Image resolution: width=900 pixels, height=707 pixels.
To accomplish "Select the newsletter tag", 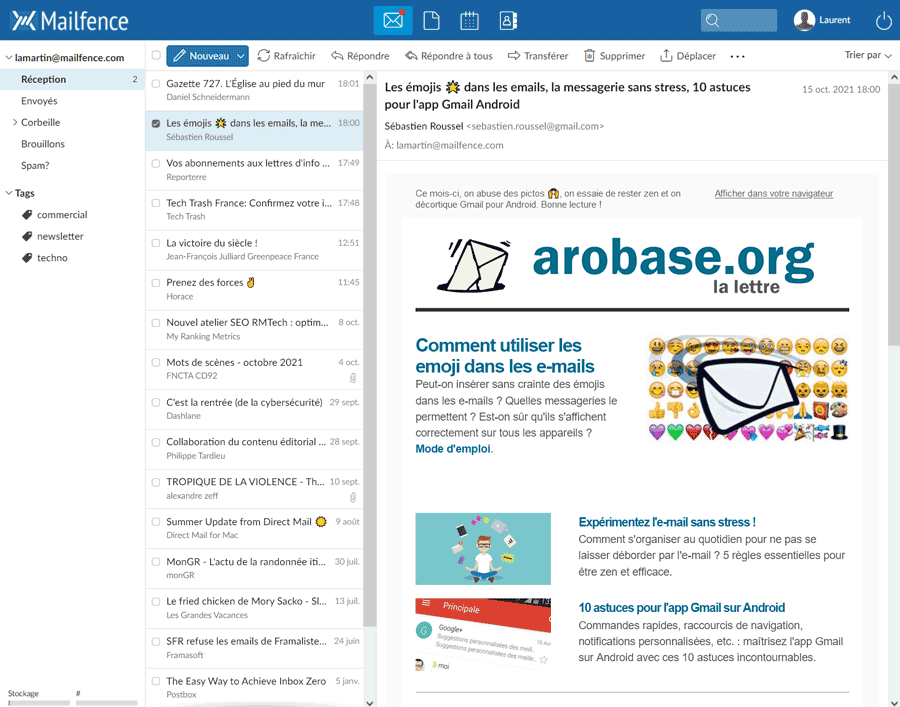I will tap(60, 236).
